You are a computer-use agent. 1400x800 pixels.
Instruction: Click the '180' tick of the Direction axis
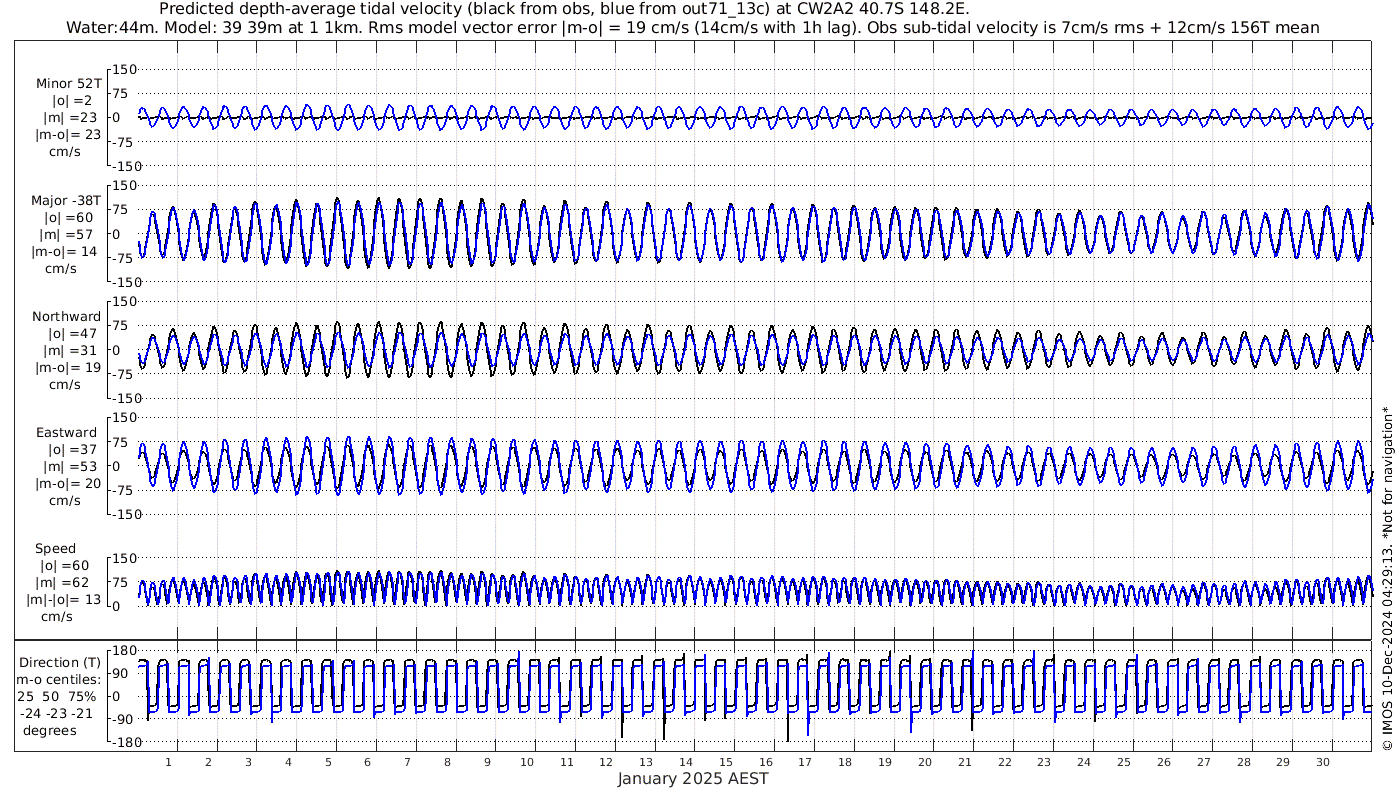point(124,651)
